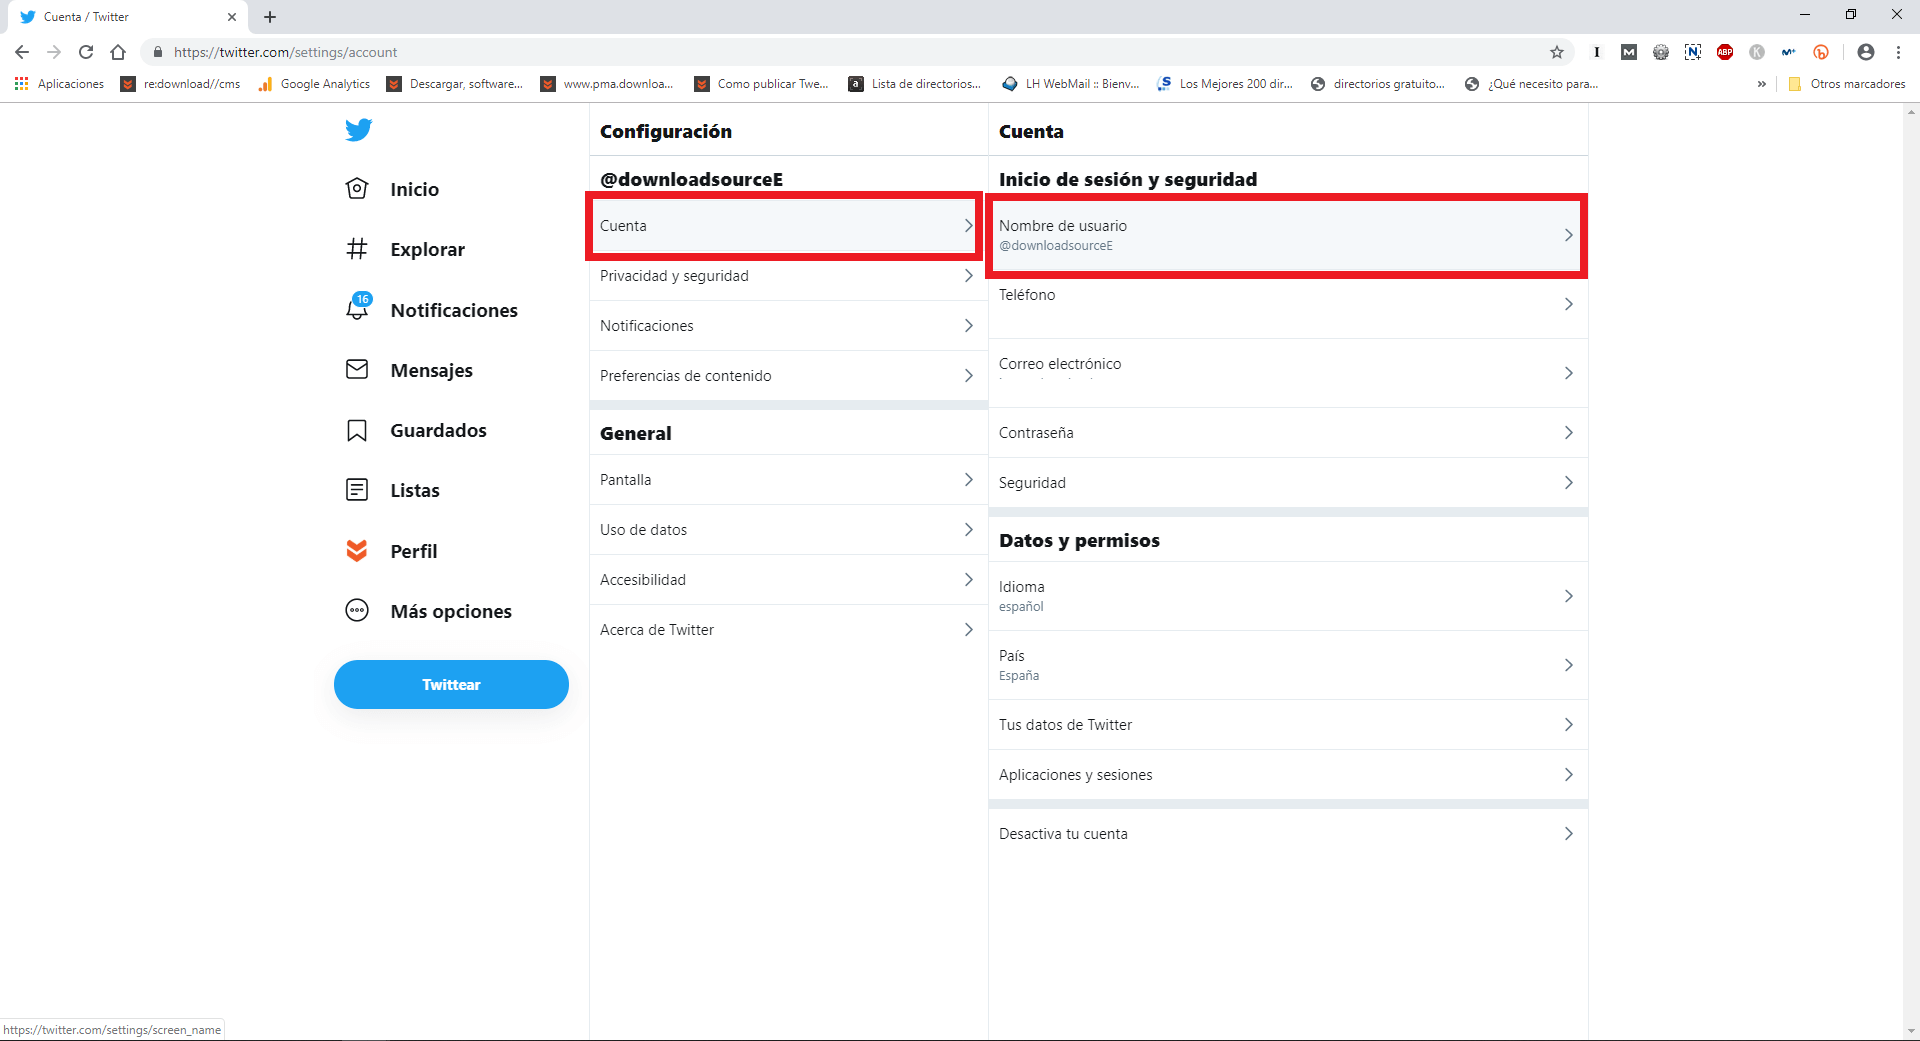1920x1041 pixels.
Task: Click the Gmail M extension icon
Action: pos(1629,52)
